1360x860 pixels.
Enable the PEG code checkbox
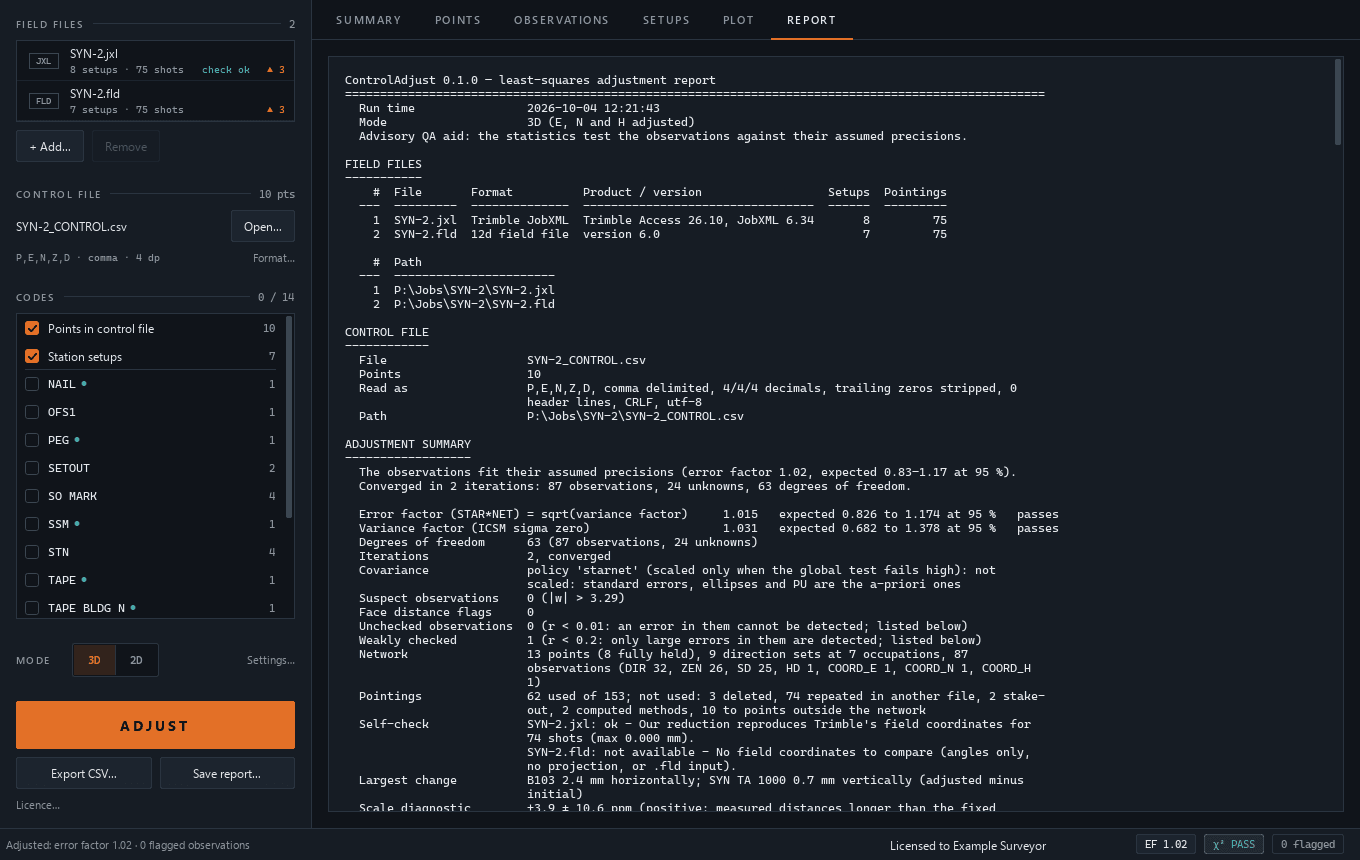tap(32, 440)
